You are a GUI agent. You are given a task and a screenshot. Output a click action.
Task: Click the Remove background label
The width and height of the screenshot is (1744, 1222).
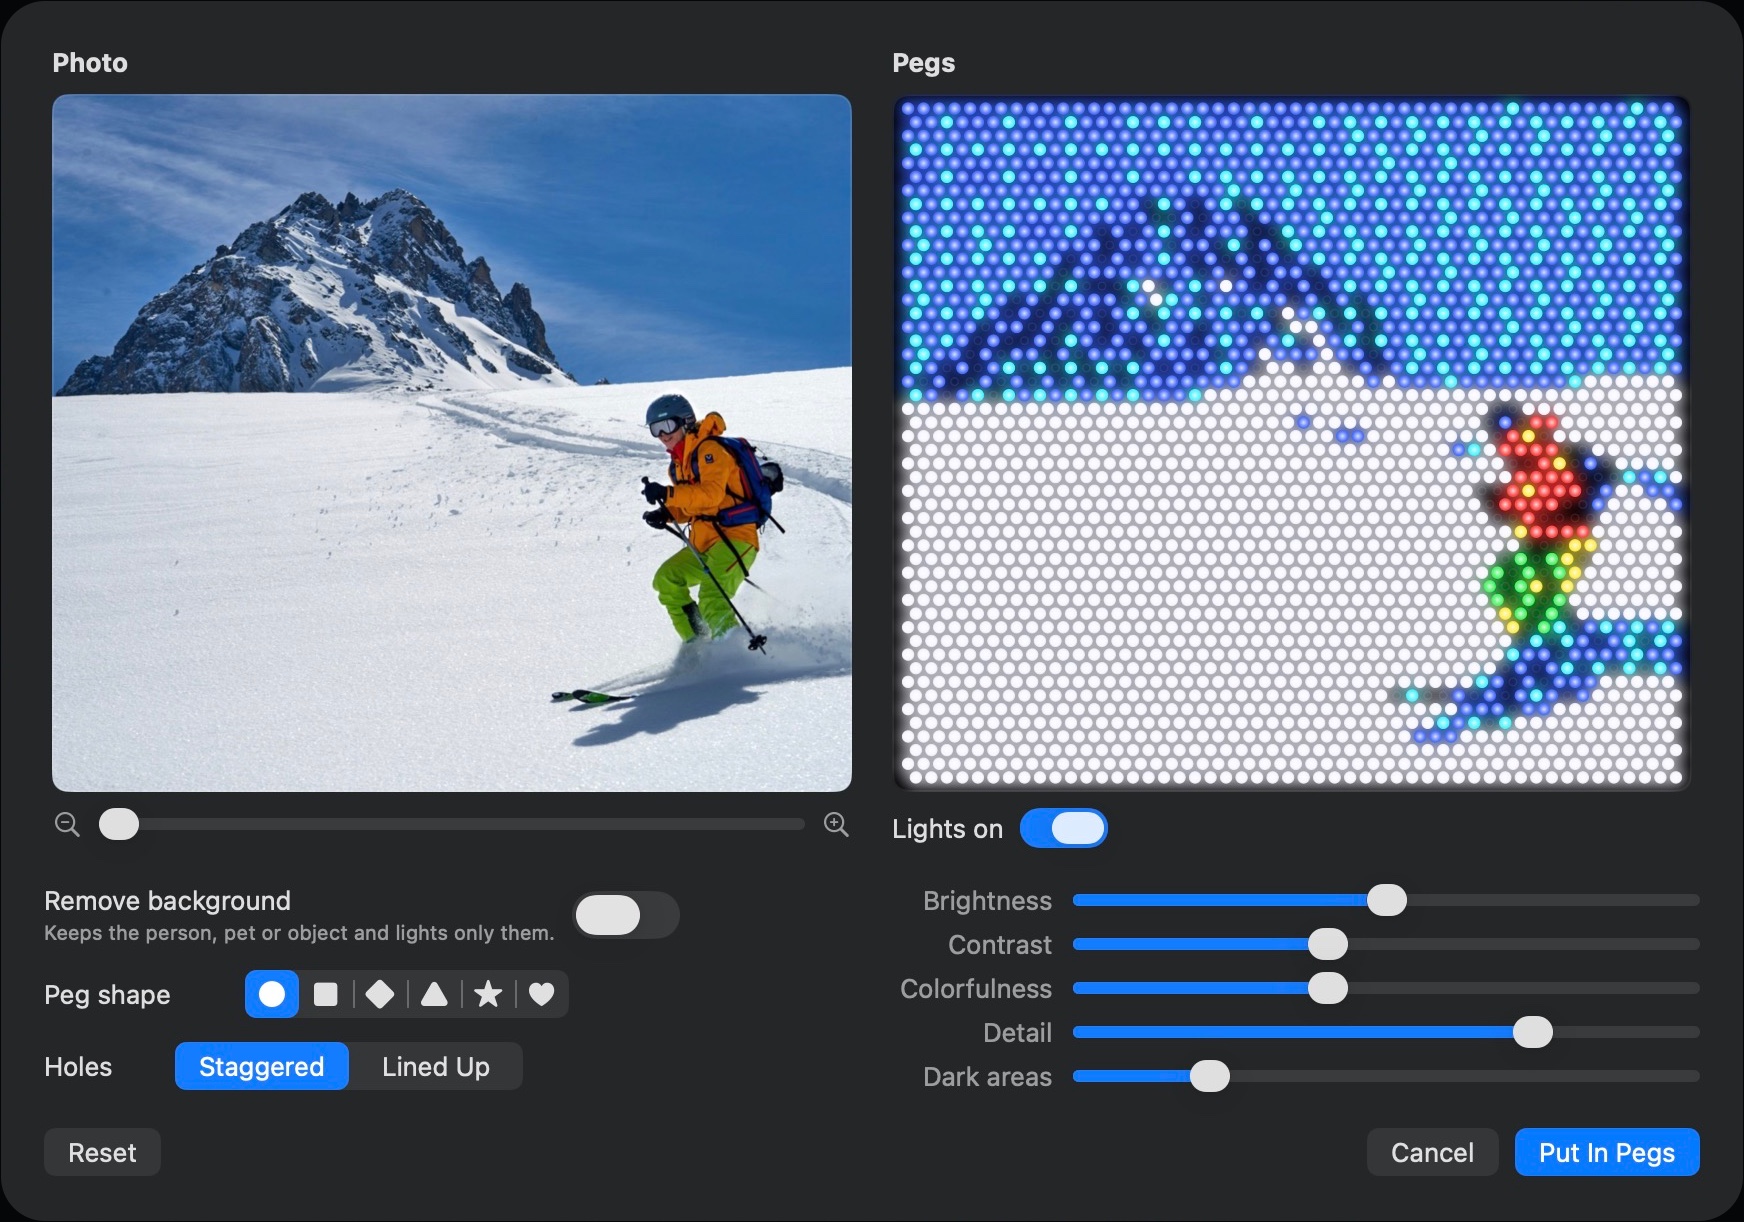(x=167, y=901)
